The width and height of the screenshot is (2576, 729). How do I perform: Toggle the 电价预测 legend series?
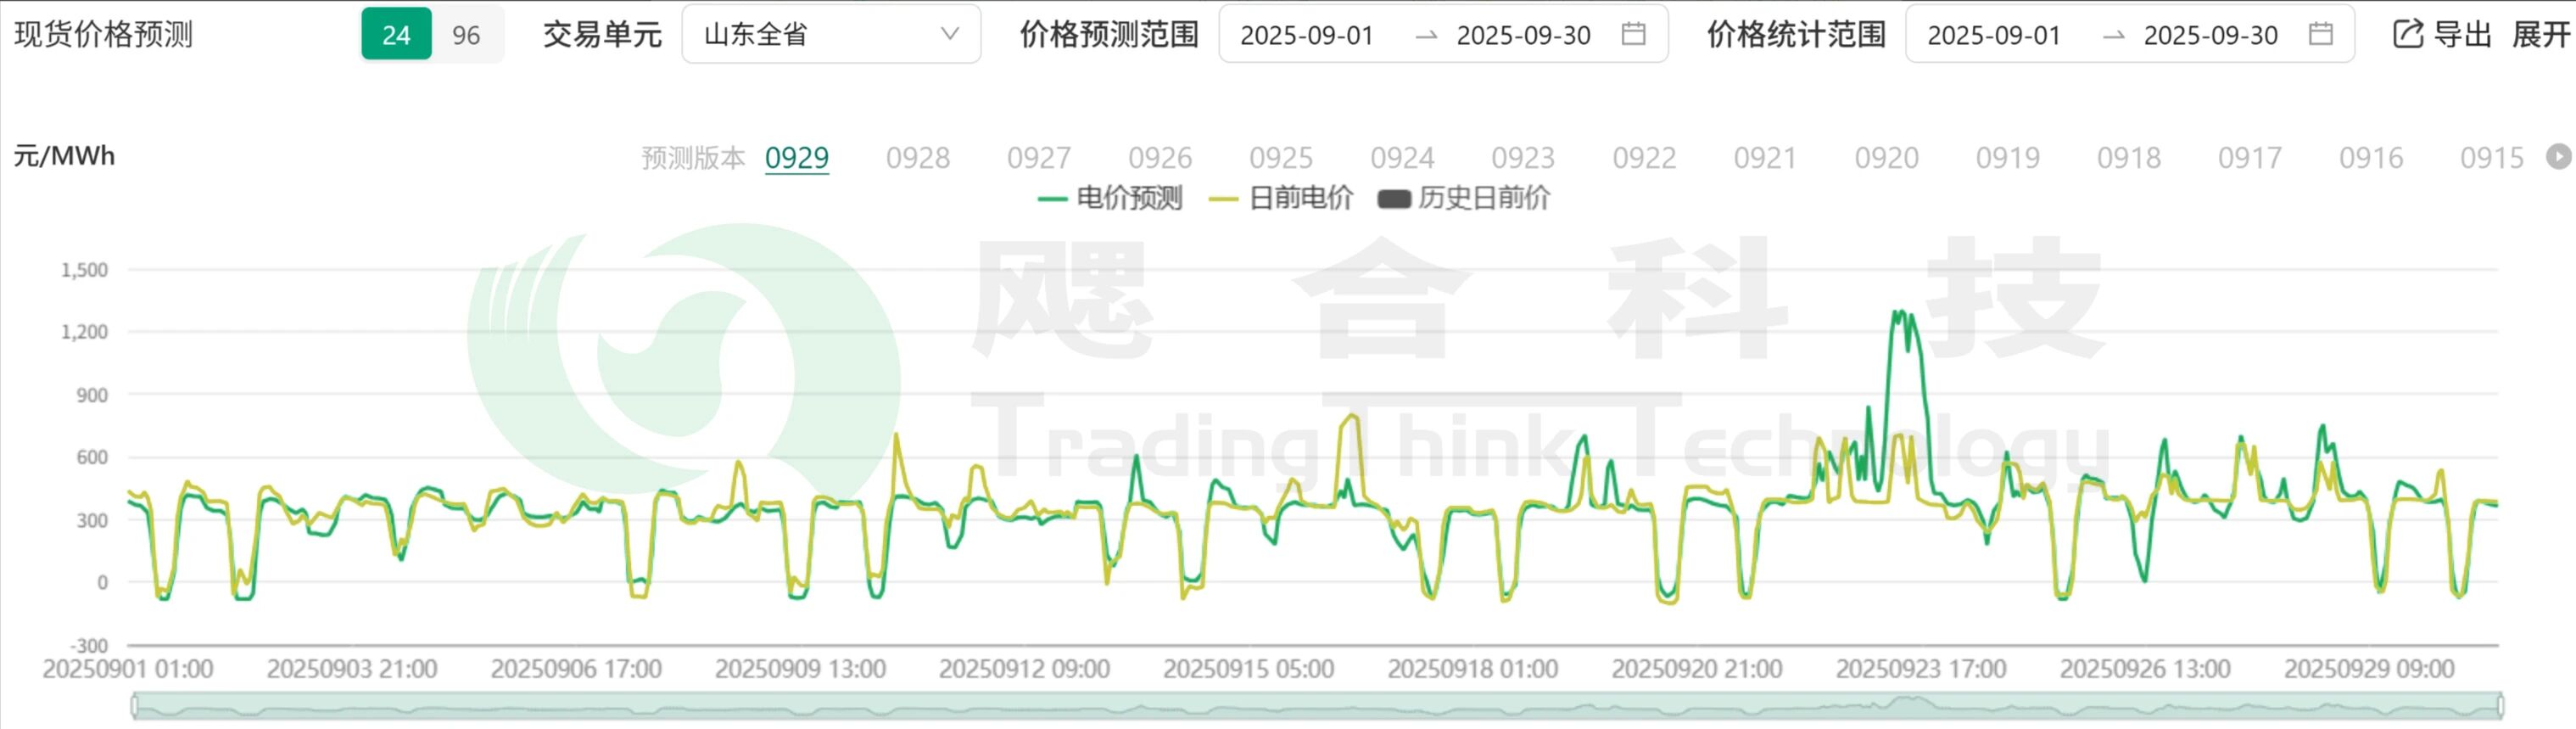click(1110, 198)
